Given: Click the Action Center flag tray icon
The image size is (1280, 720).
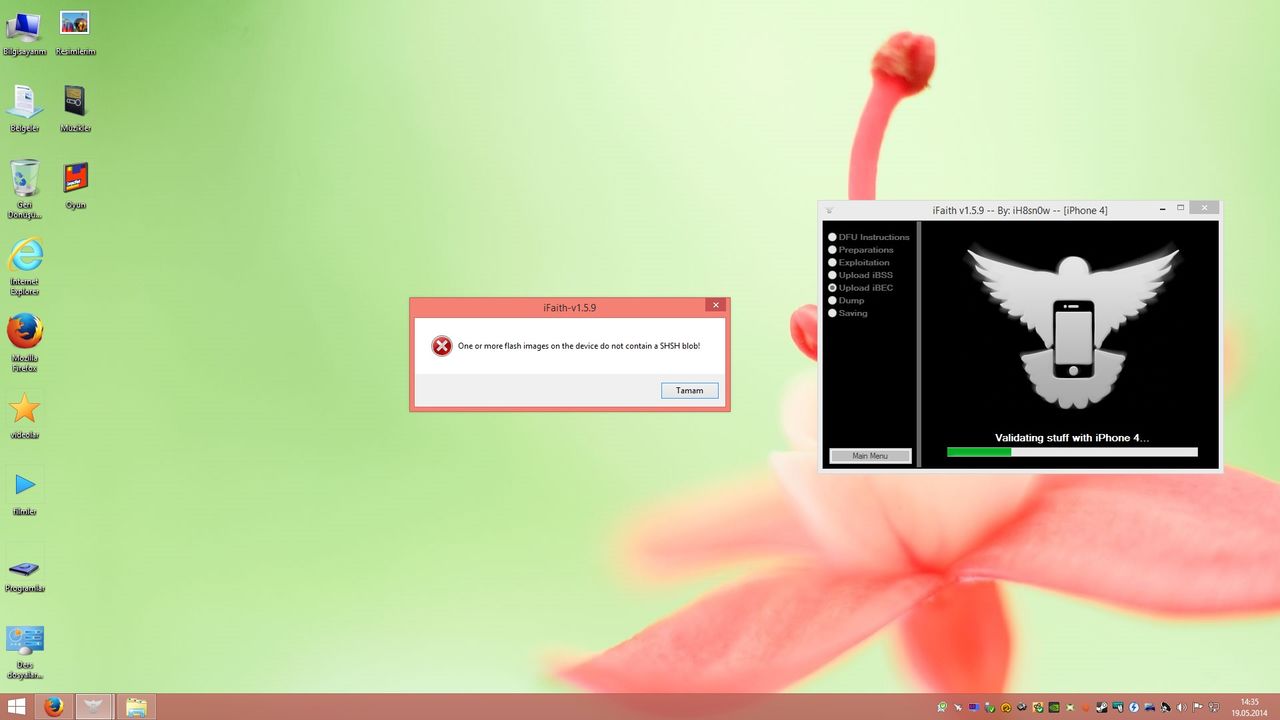Looking at the screenshot, I should (x=1197, y=707).
